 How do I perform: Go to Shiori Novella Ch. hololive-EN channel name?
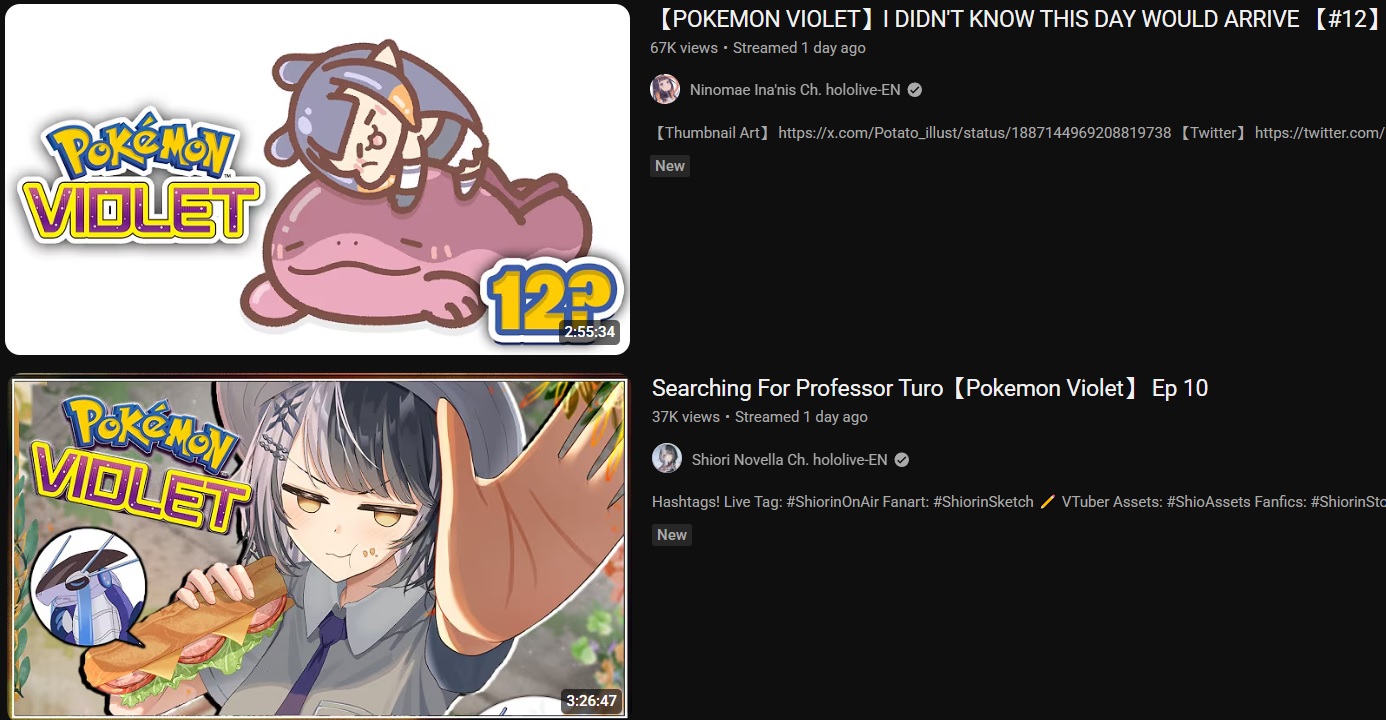790,460
